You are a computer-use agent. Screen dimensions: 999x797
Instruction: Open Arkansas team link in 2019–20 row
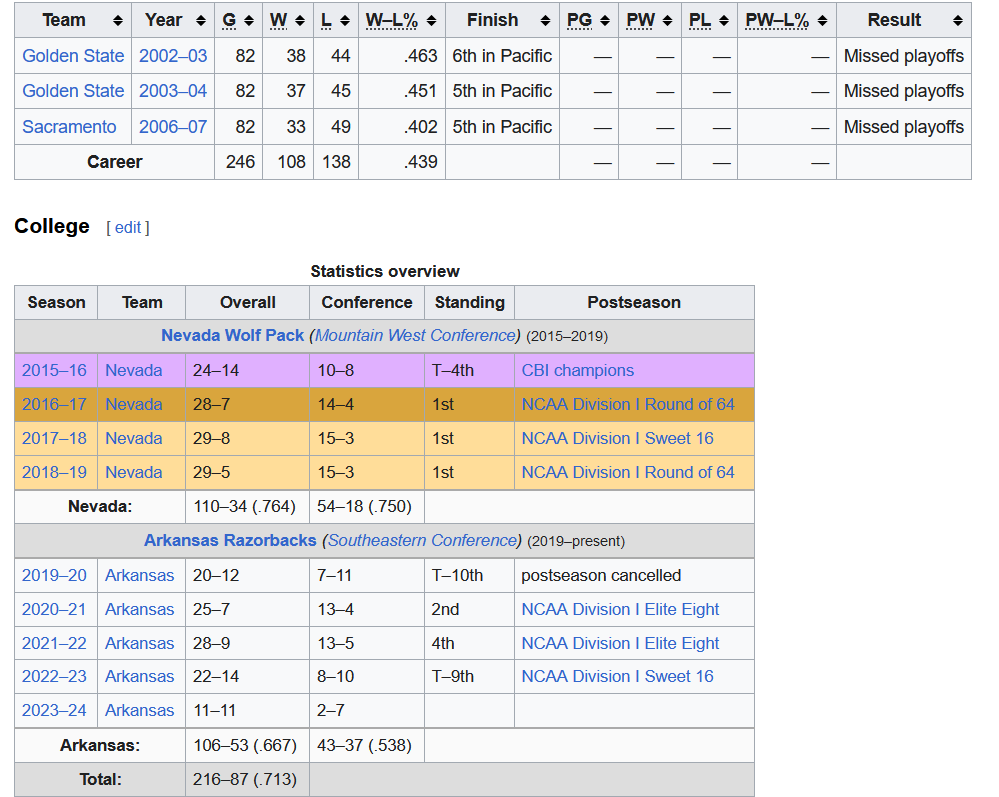coord(140,575)
